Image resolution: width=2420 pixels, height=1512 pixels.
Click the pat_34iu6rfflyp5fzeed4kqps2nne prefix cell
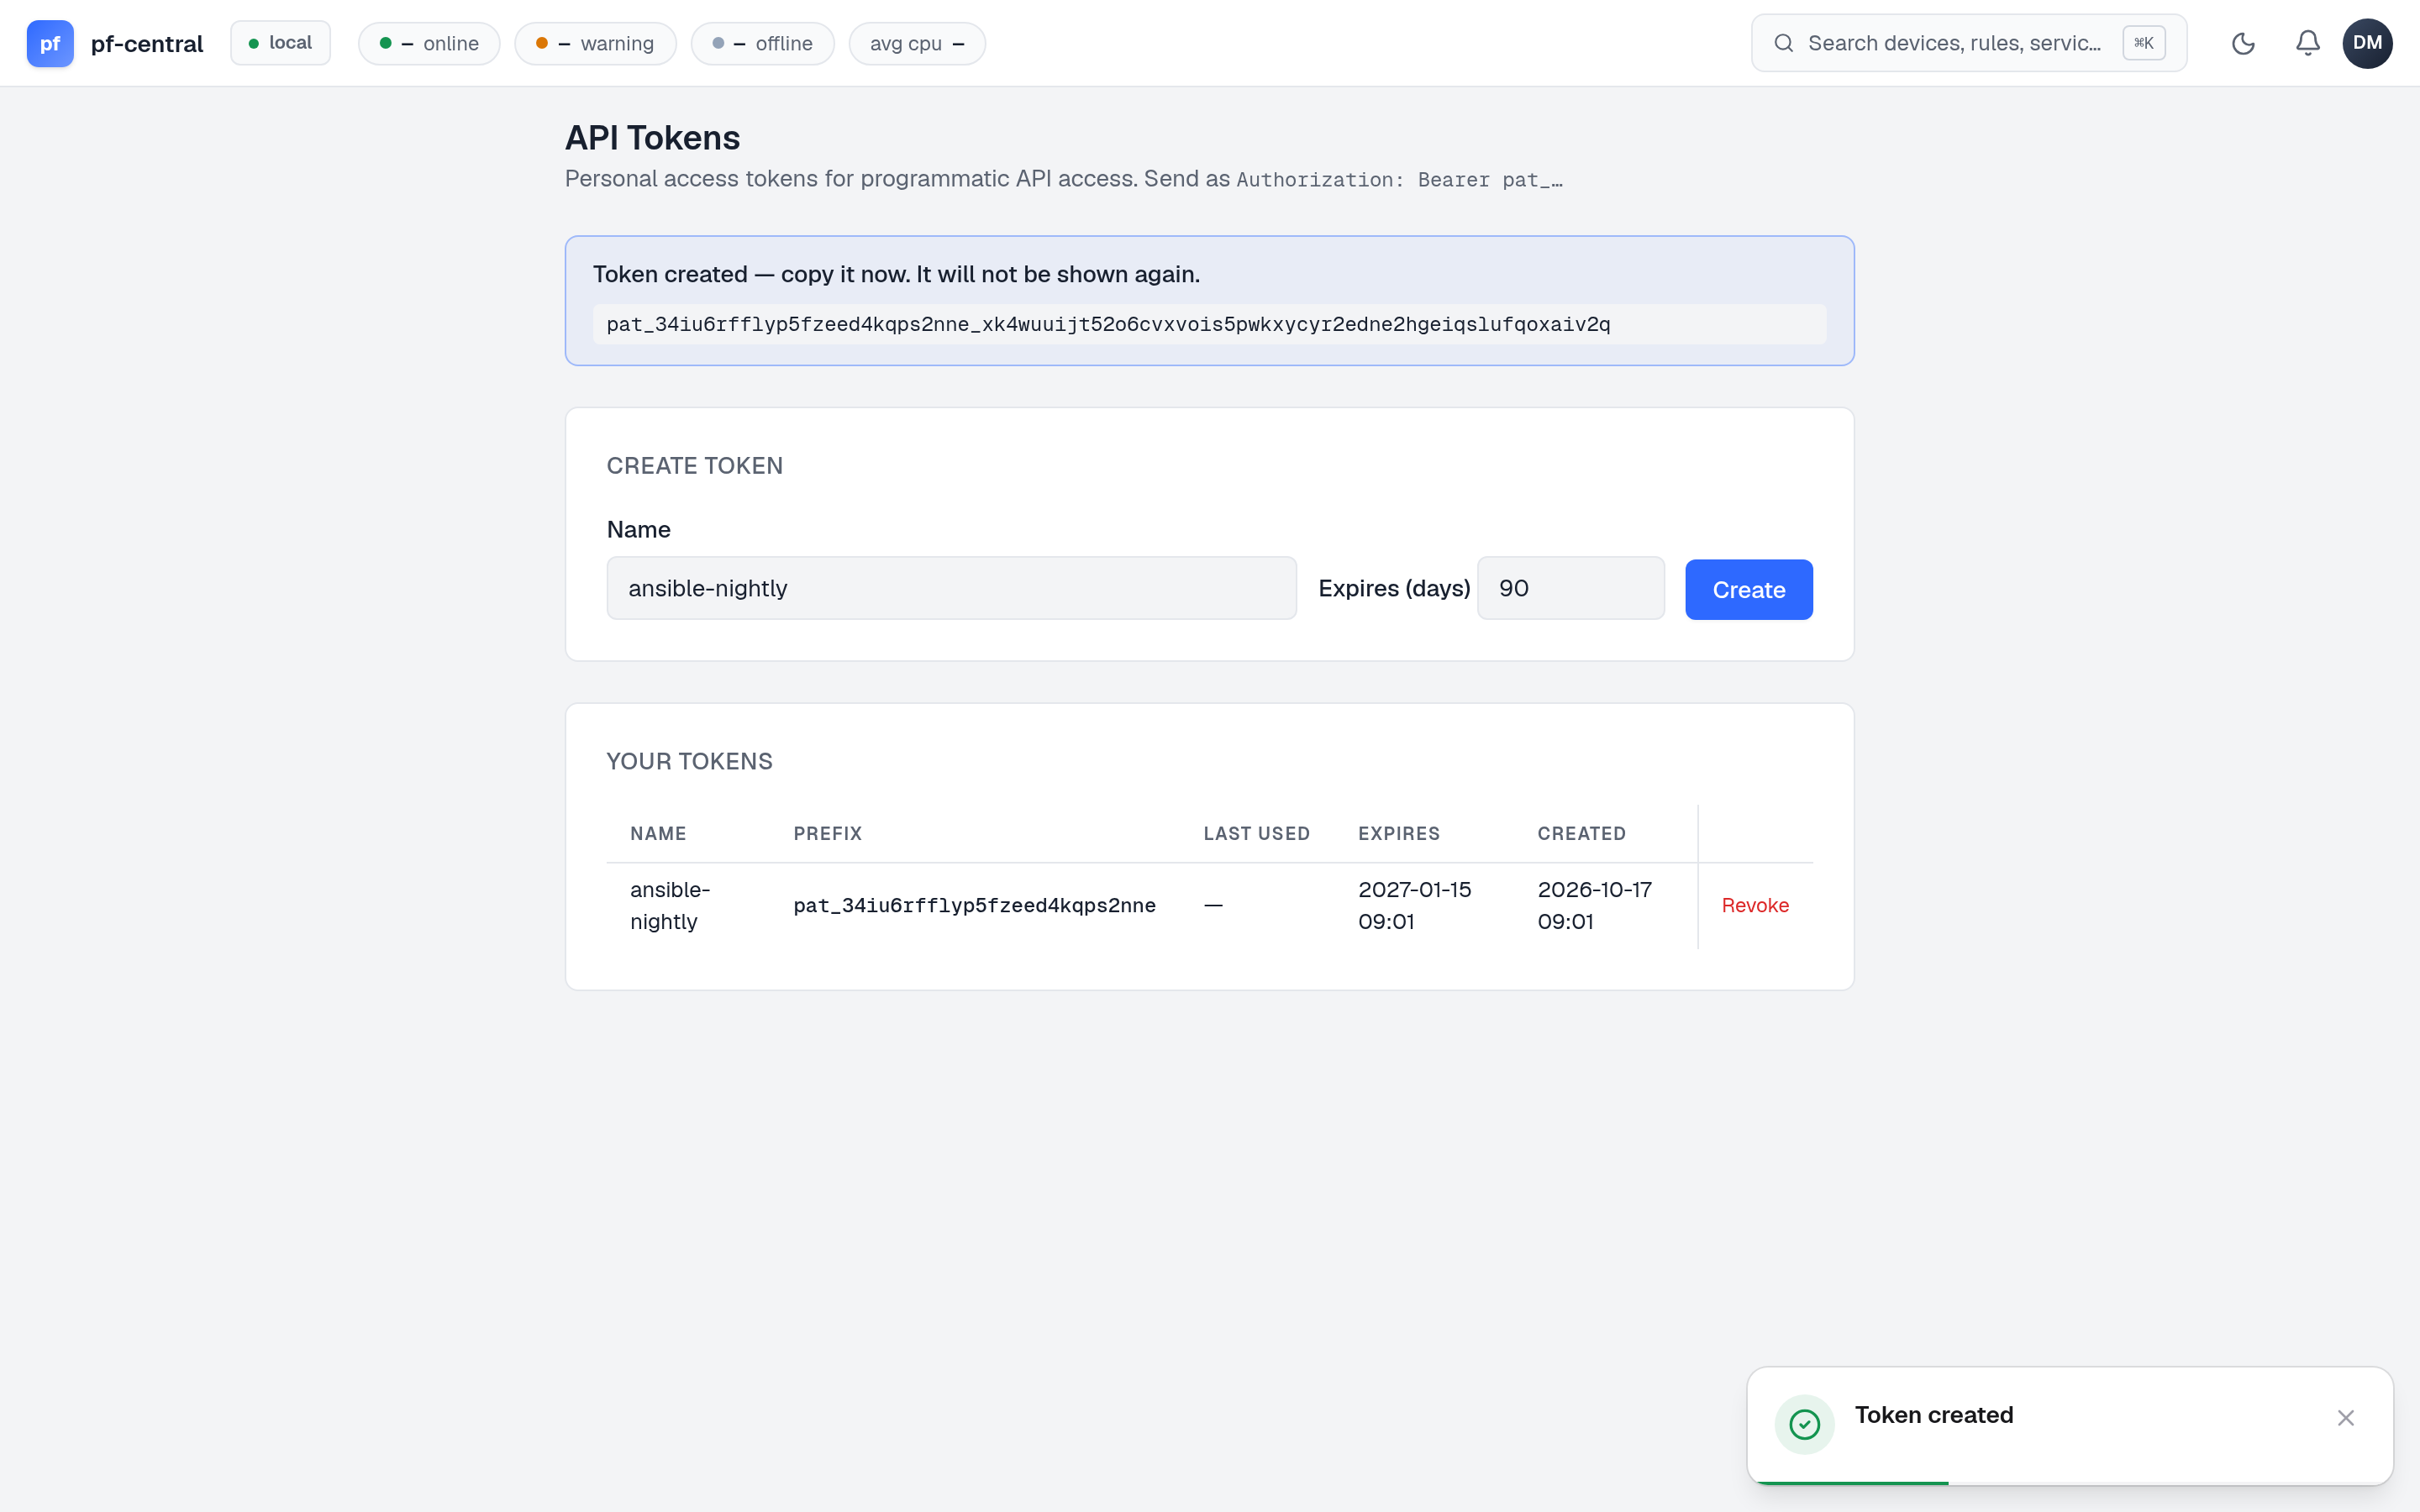[x=974, y=905]
